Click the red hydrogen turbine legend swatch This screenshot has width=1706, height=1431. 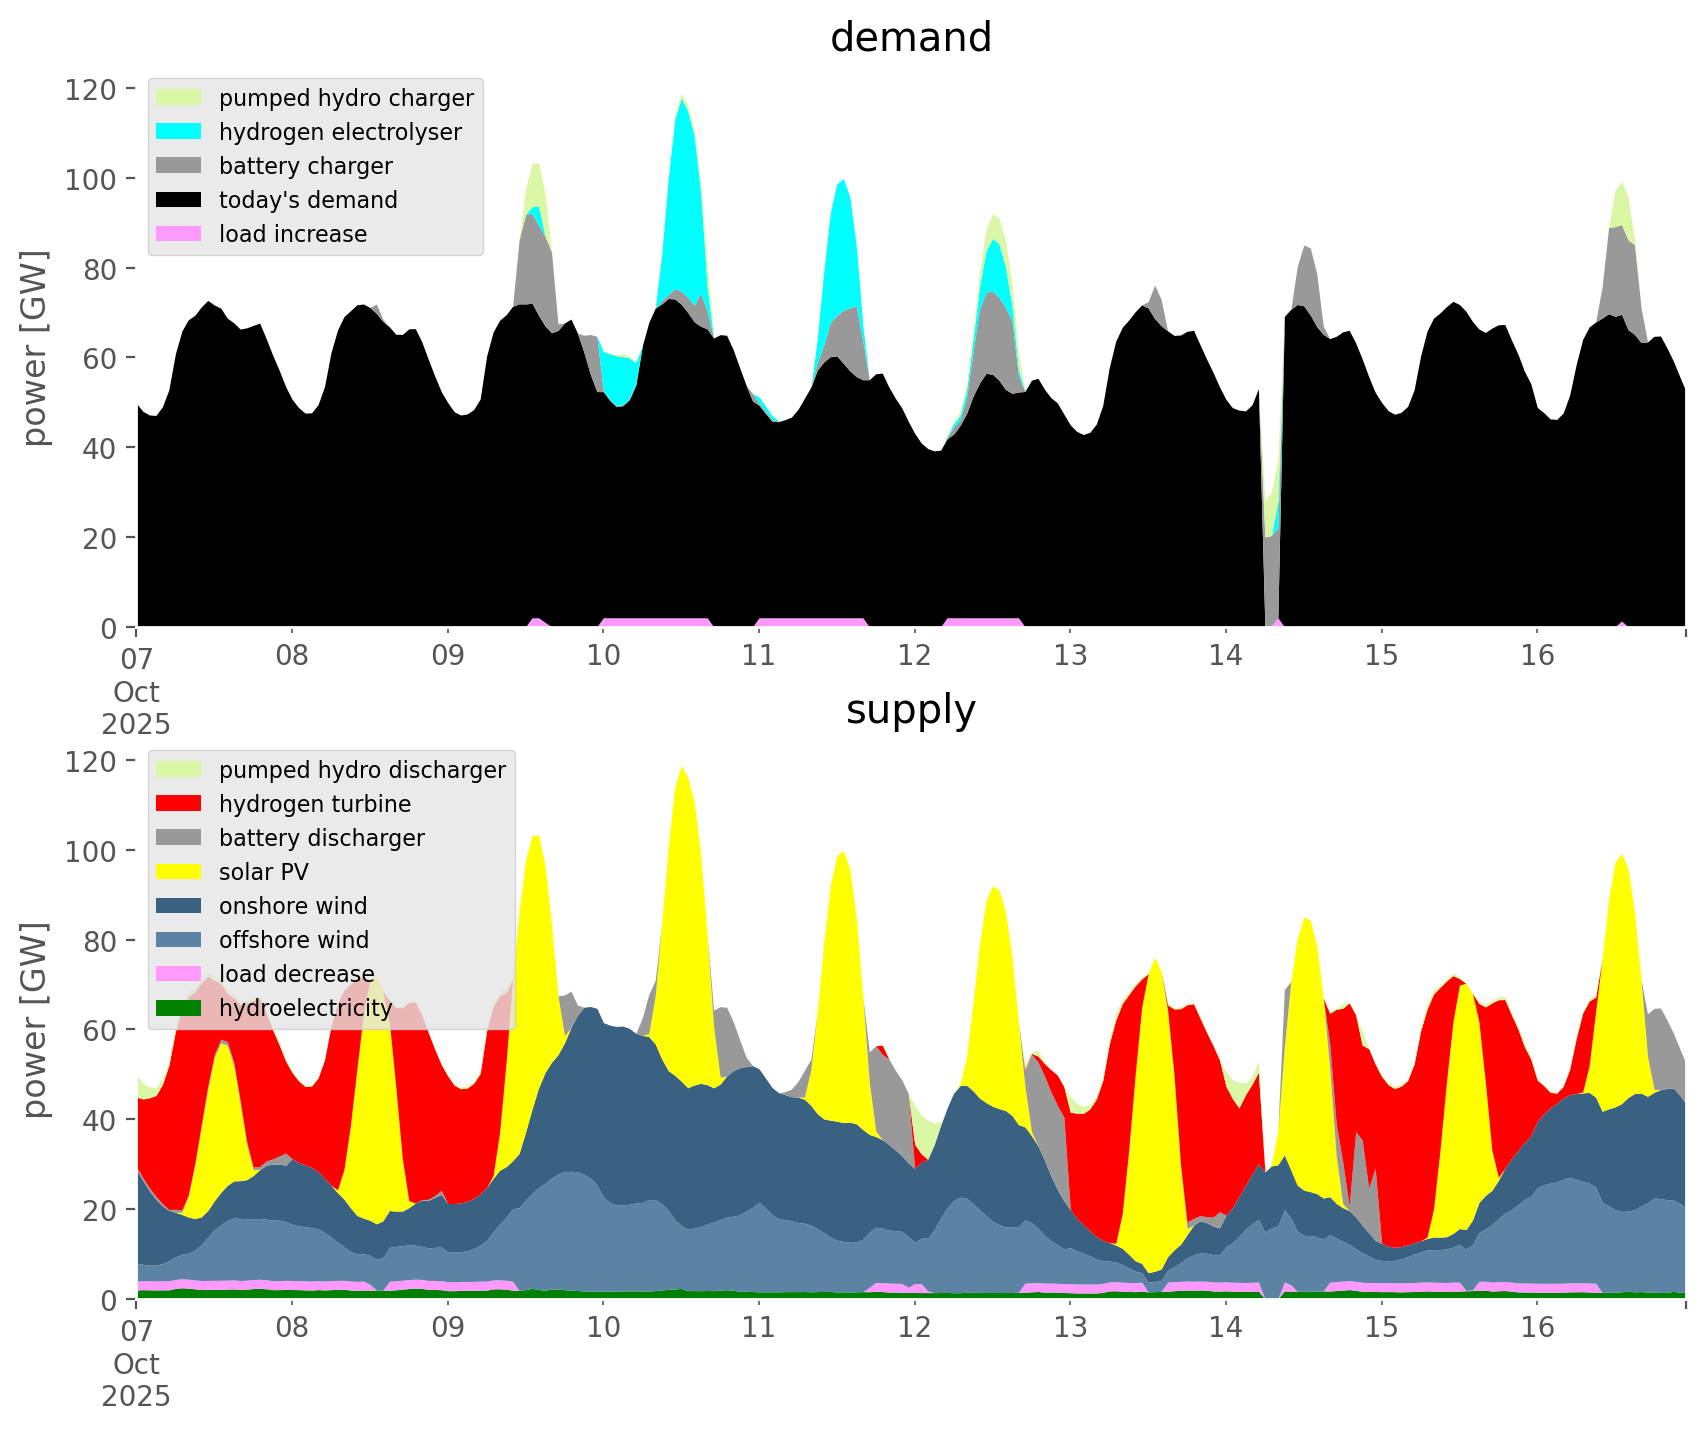(180, 804)
